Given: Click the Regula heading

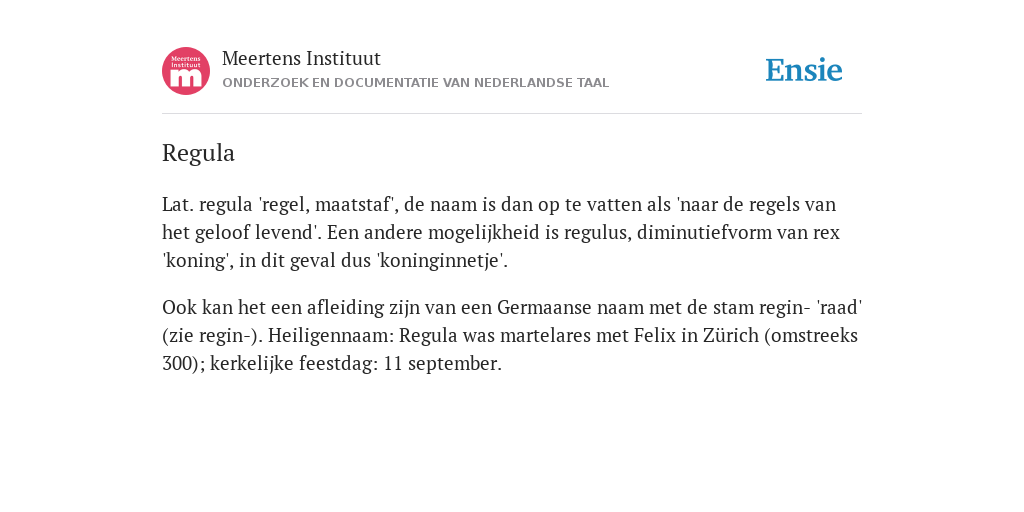Looking at the screenshot, I should tap(199, 153).
